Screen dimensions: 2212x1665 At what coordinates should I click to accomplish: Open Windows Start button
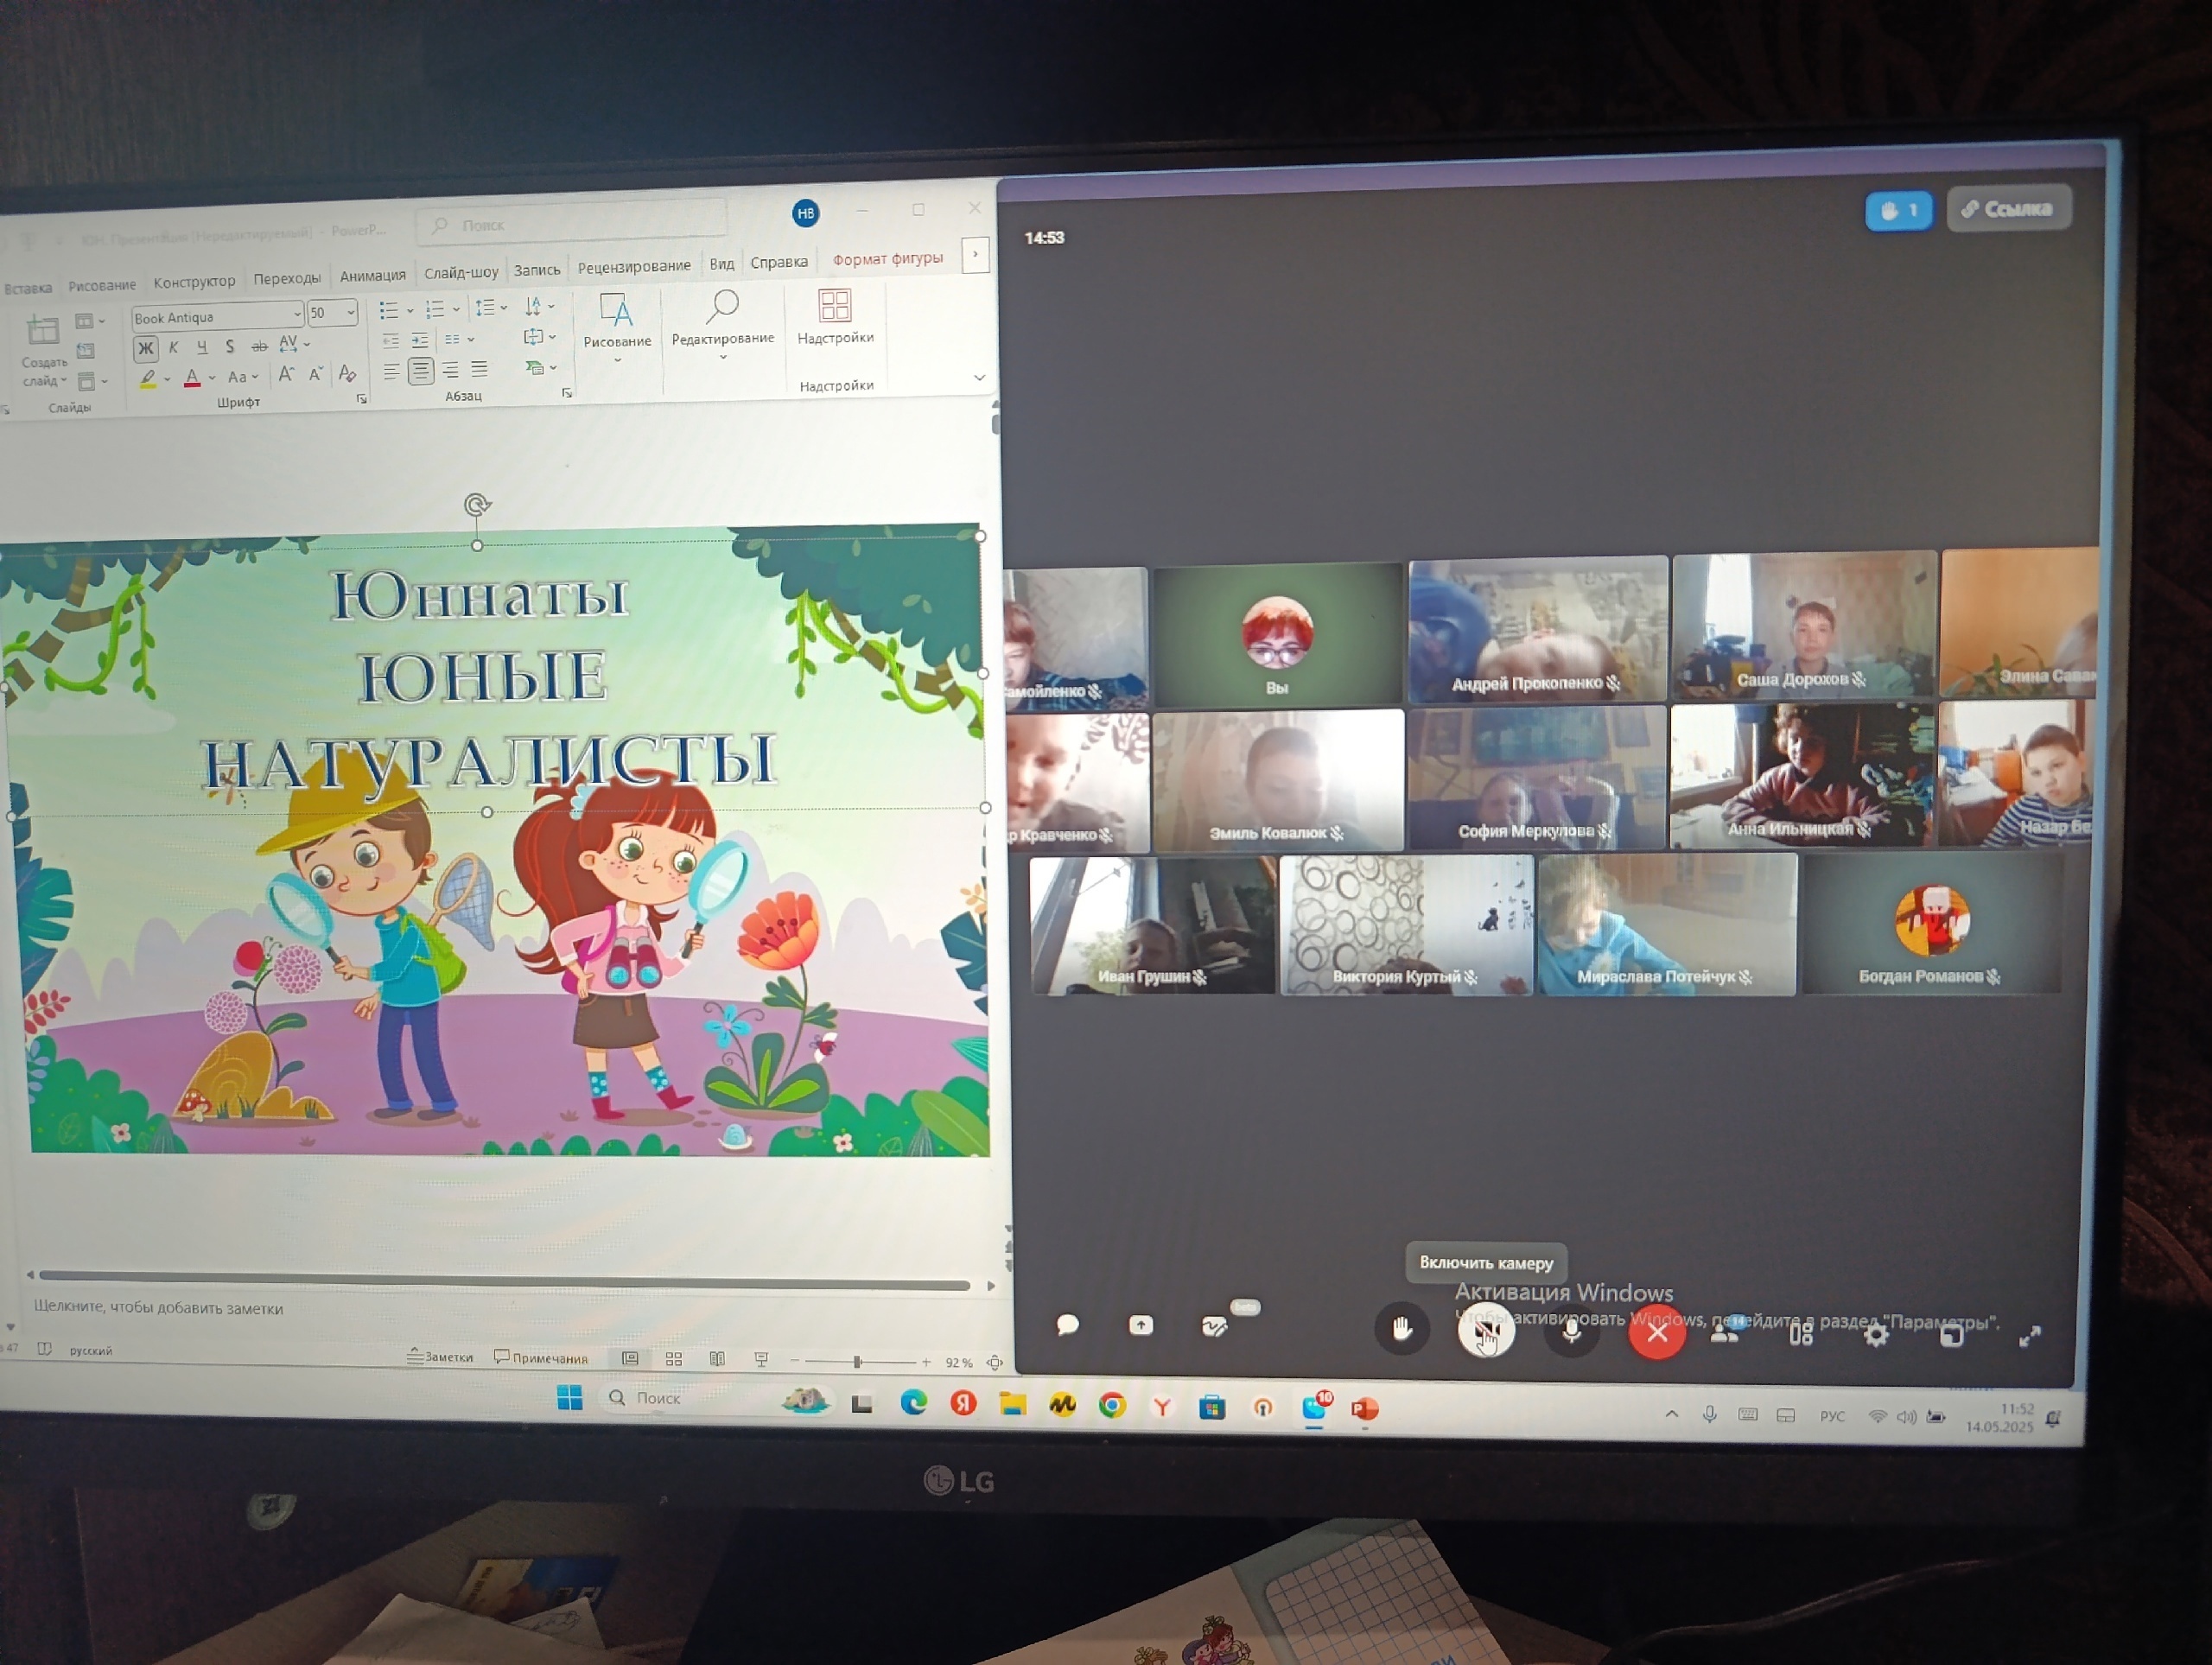(x=570, y=1398)
